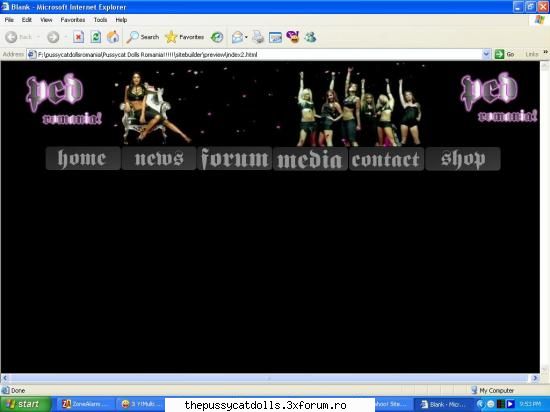Open the home navigation button on page

click(x=83, y=159)
